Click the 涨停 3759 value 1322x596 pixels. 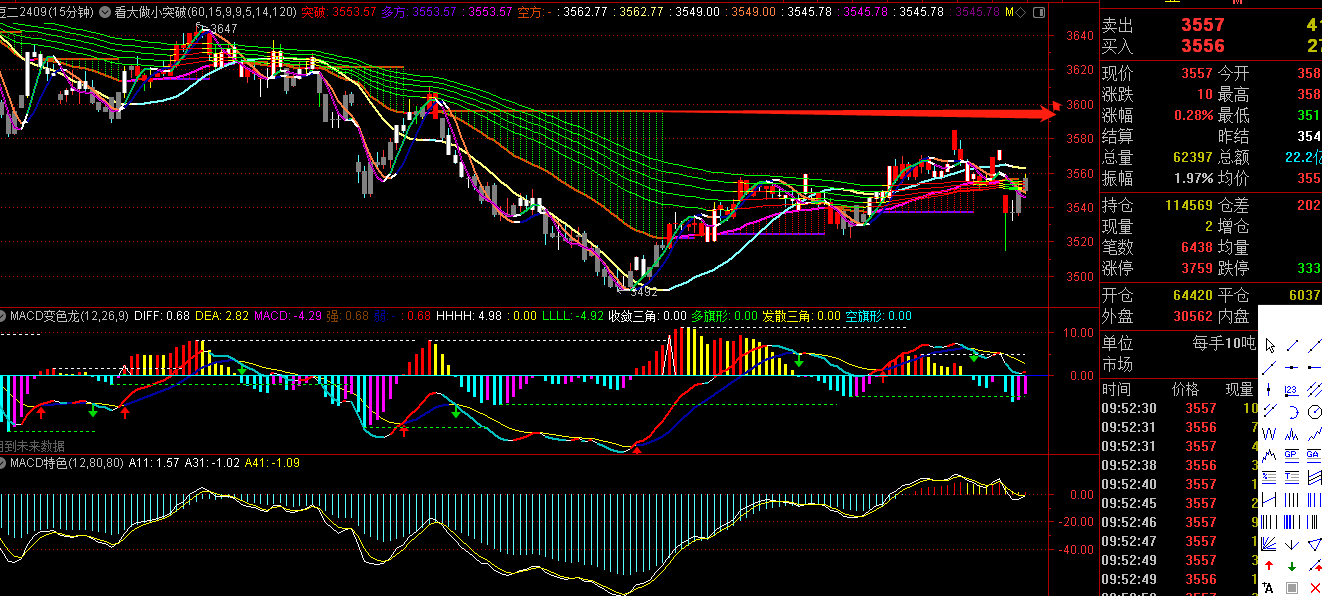[1197, 268]
